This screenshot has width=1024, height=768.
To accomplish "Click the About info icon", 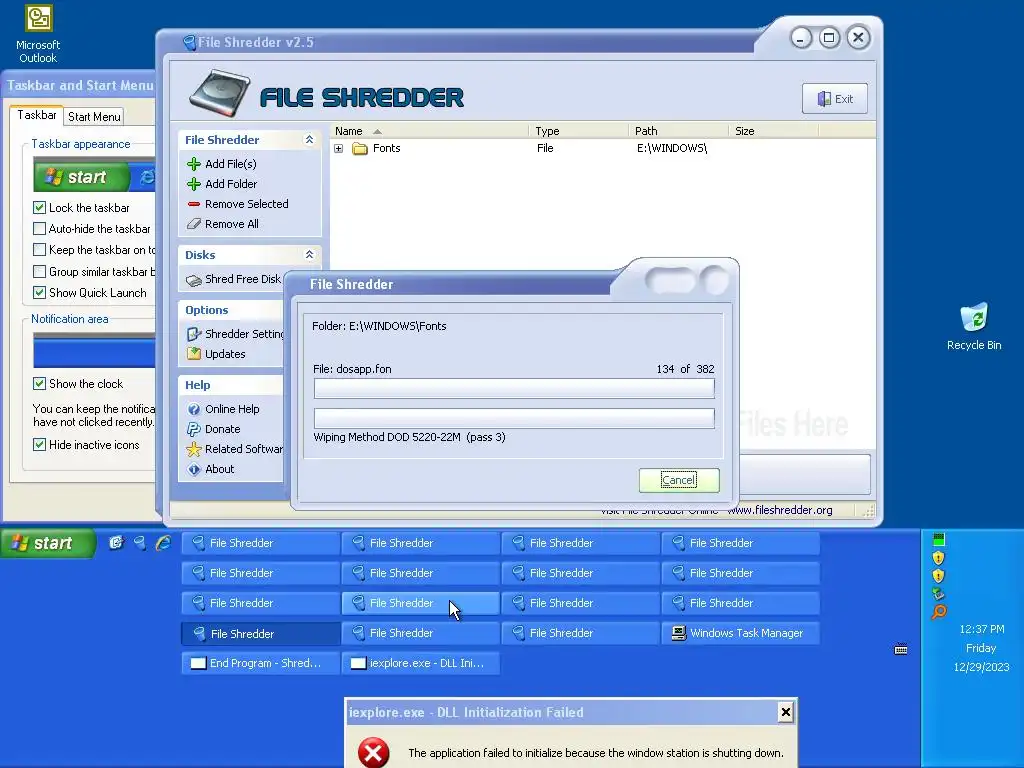I will pos(194,469).
